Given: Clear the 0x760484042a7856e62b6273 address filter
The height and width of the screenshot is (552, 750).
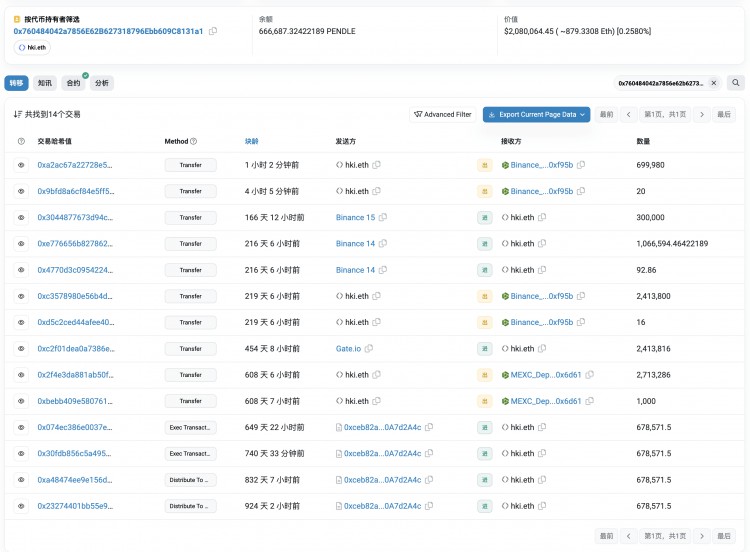Looking at the screenshot, I should [714, 83].
